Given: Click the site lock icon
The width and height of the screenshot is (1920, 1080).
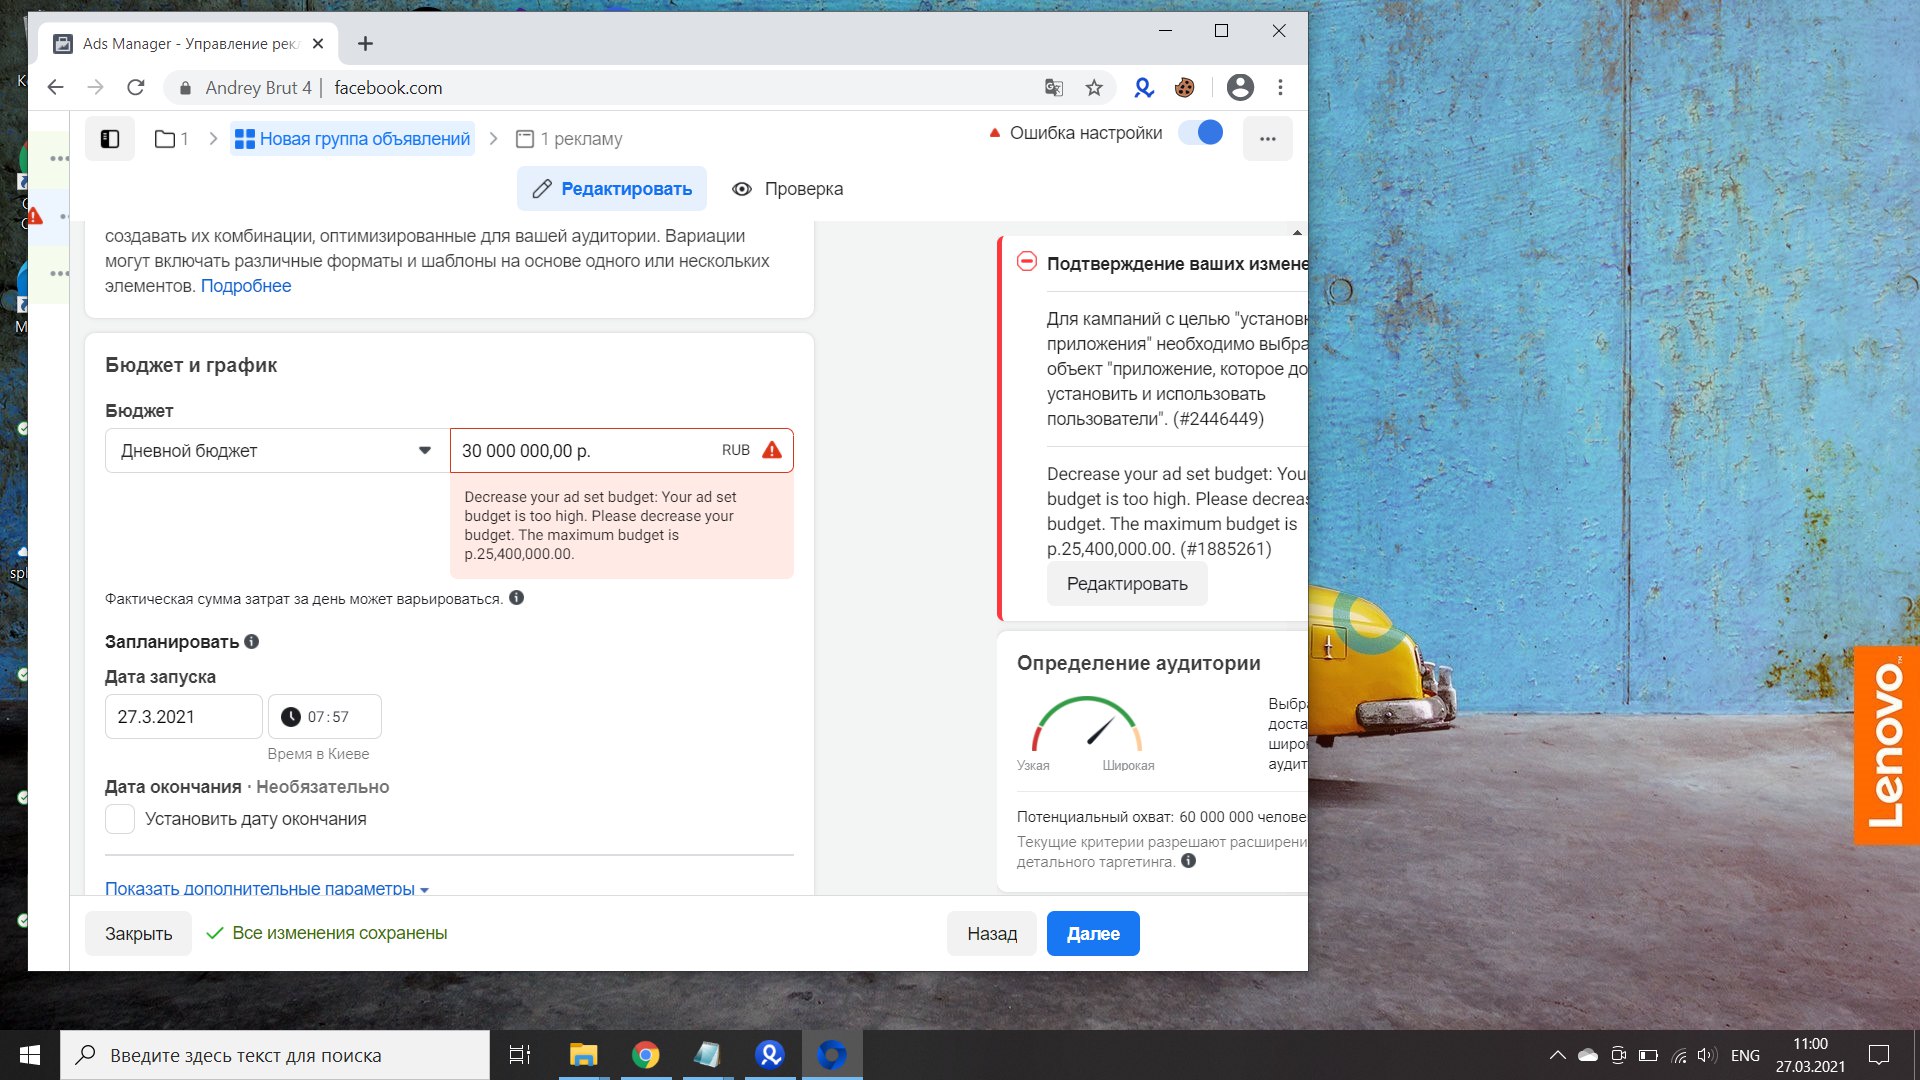Looking at the screenshot, I should pyautogui.click(x=185, y=88).
